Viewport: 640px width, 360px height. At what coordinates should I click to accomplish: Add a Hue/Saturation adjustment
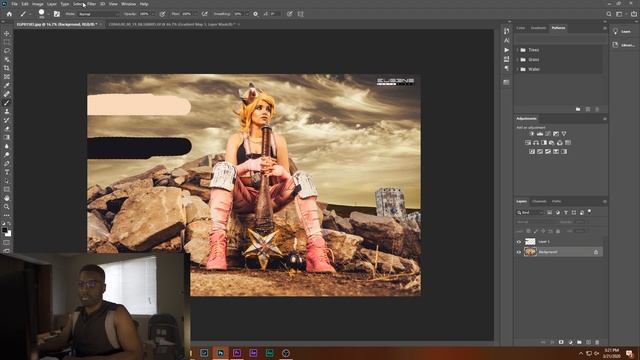pyautogui.click(x=528, y=143)
